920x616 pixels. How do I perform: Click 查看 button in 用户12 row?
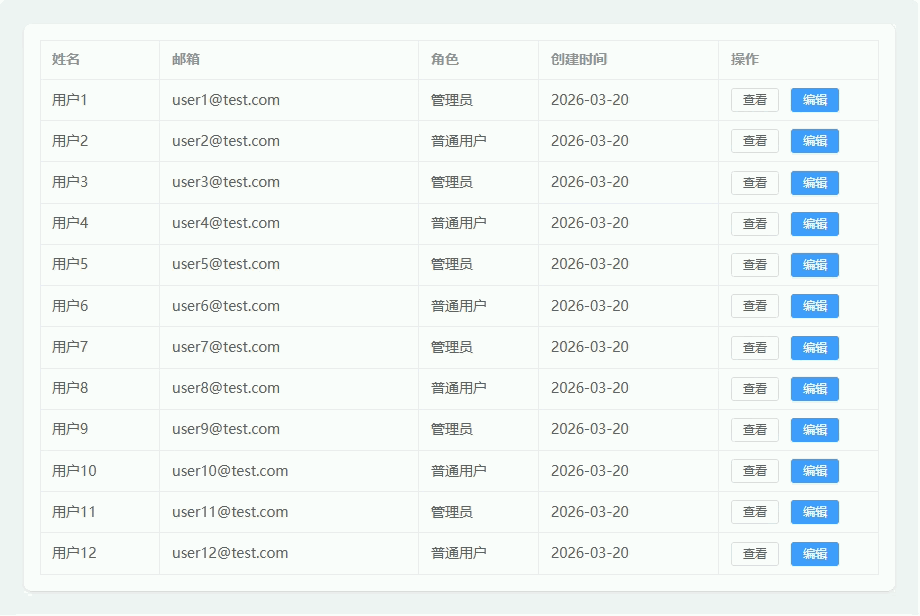[754, 553]
